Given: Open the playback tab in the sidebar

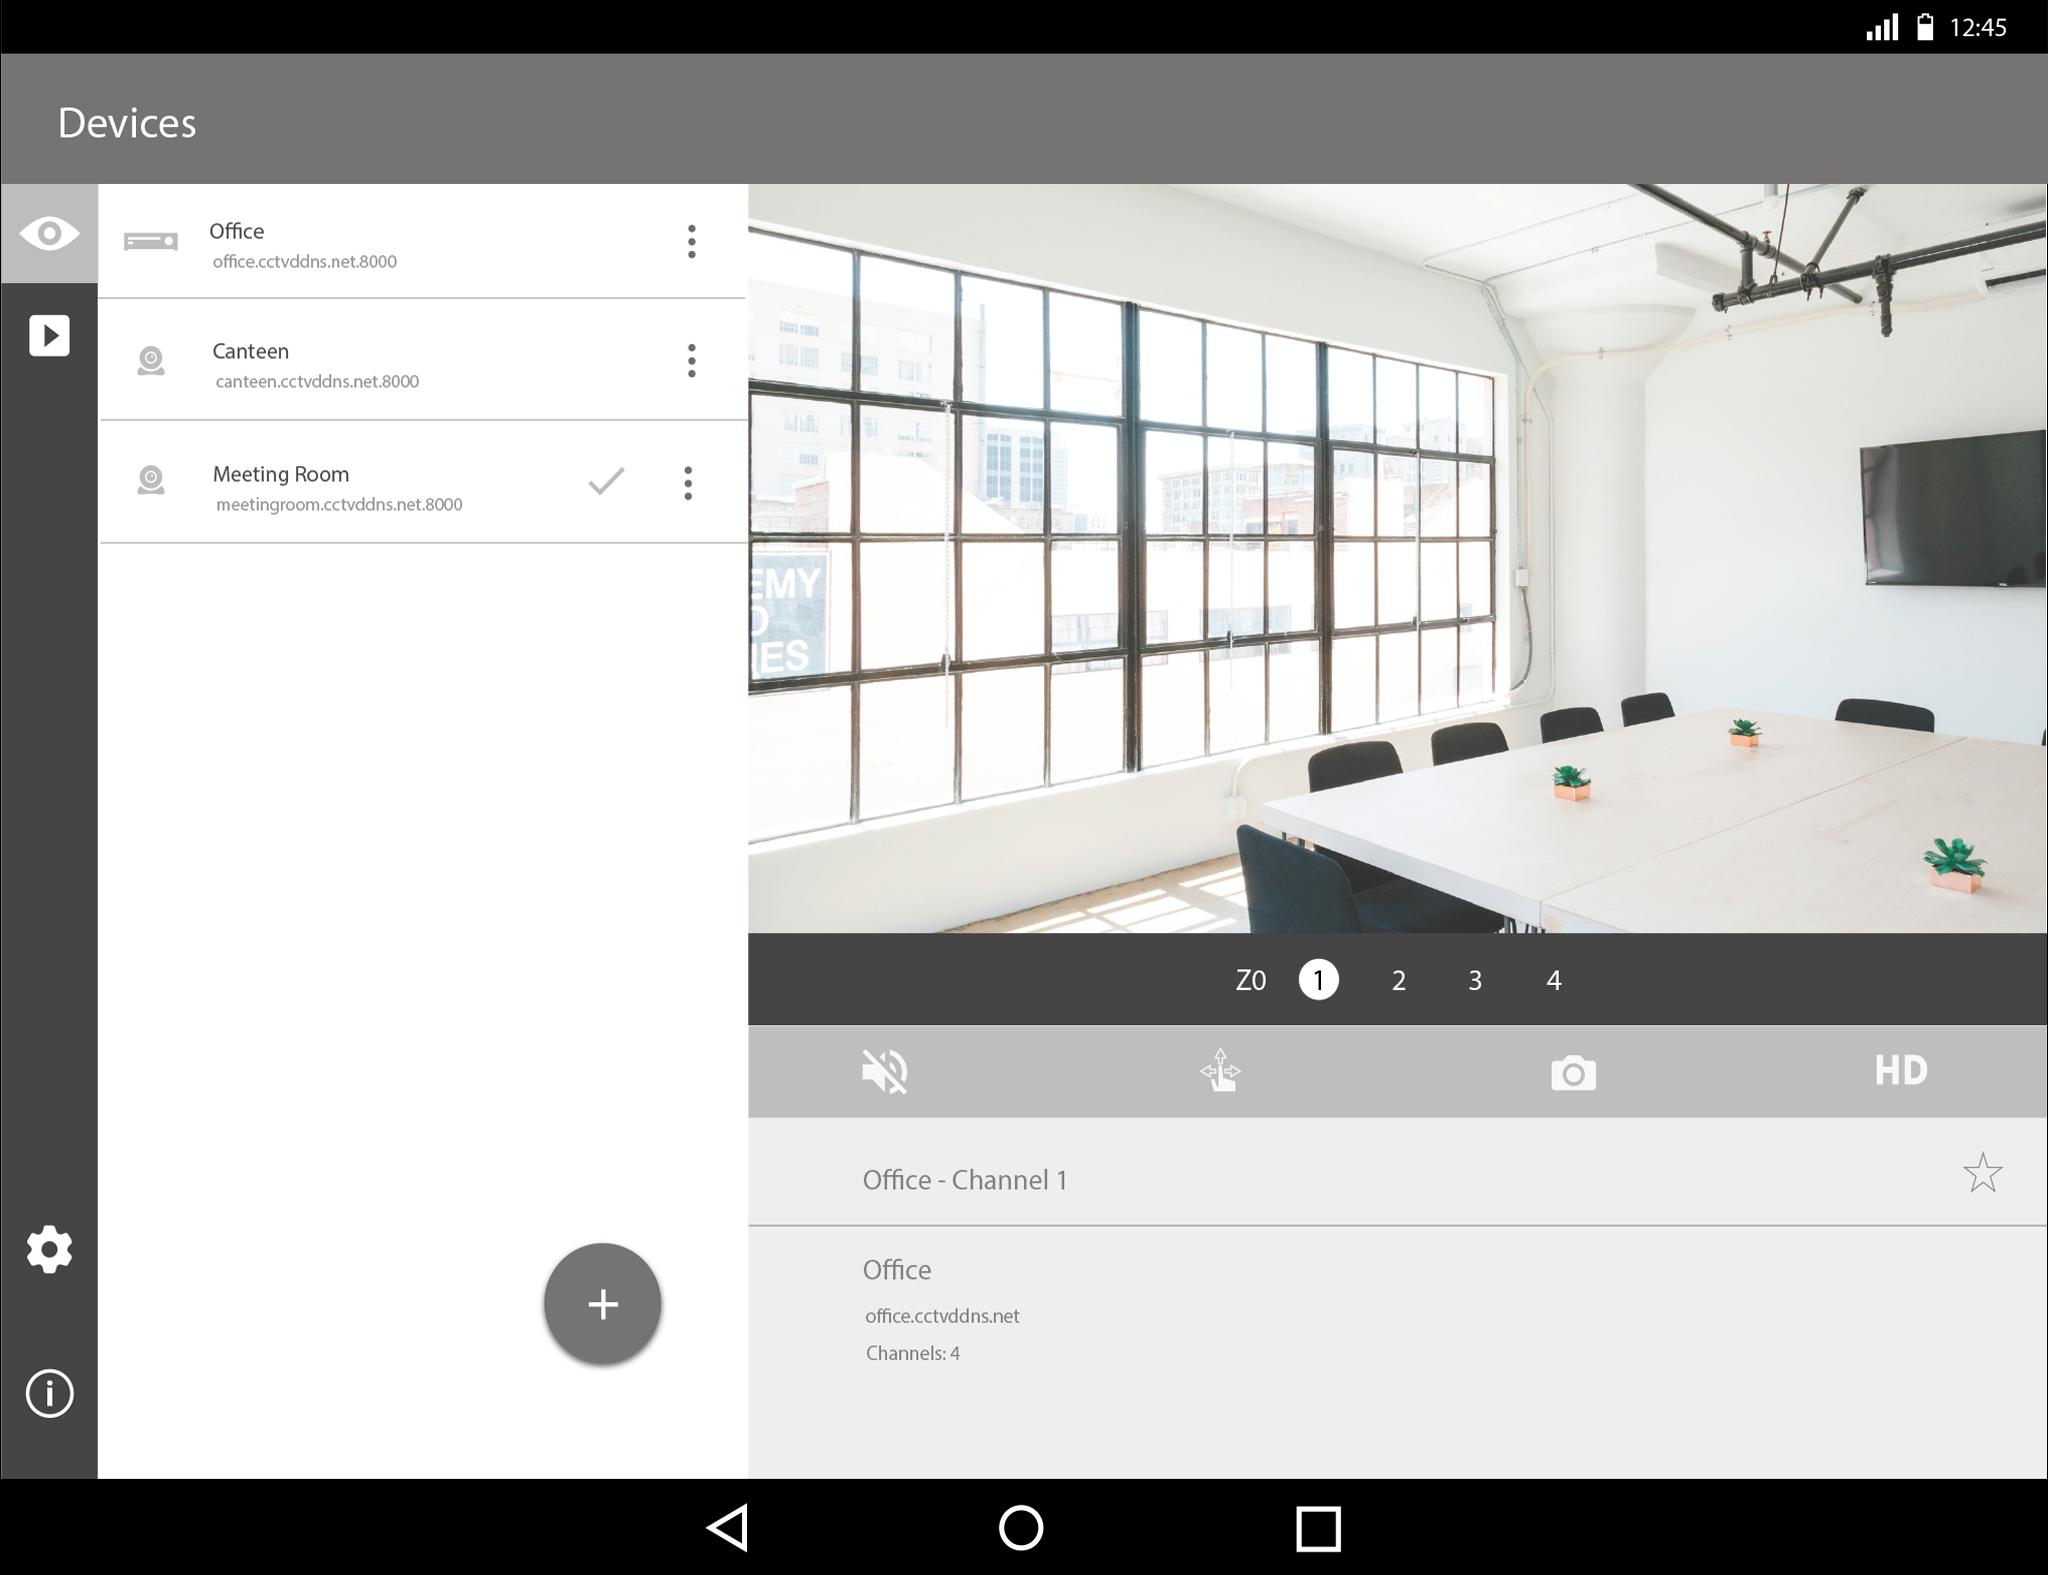Looking at the screenshot, I should pyautogui.click(x=49, y=335).
